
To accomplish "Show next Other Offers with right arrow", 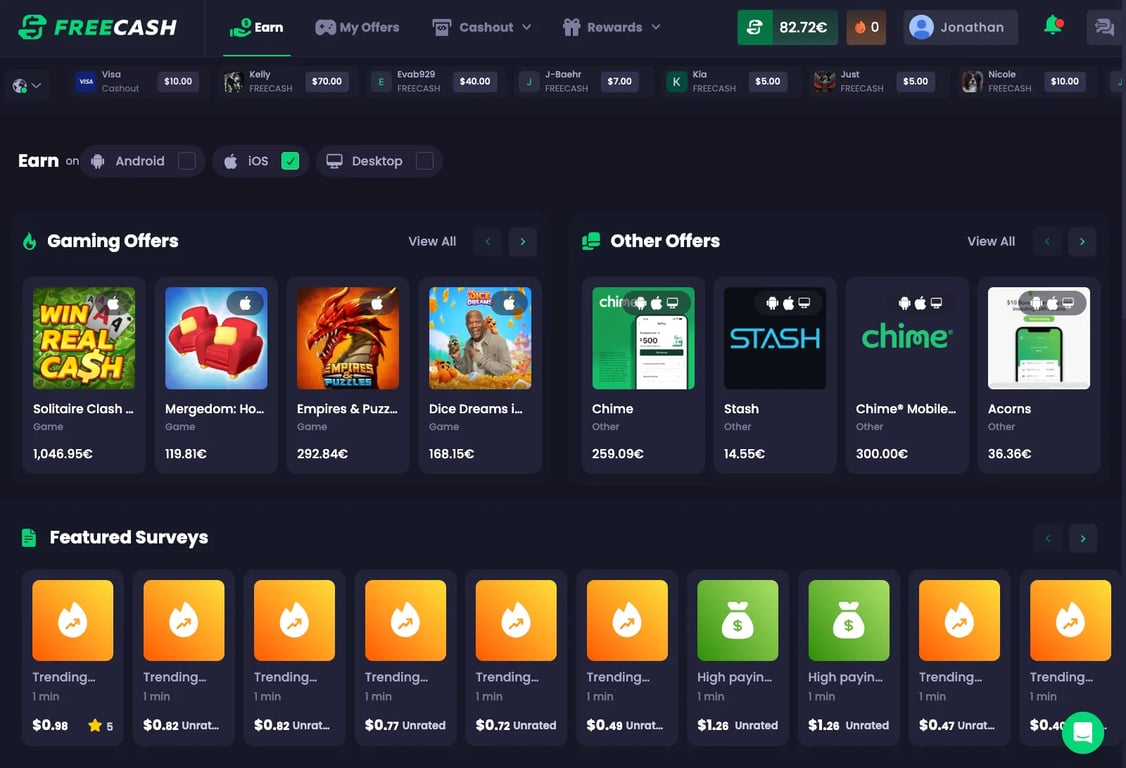I will click(1081, 241).
